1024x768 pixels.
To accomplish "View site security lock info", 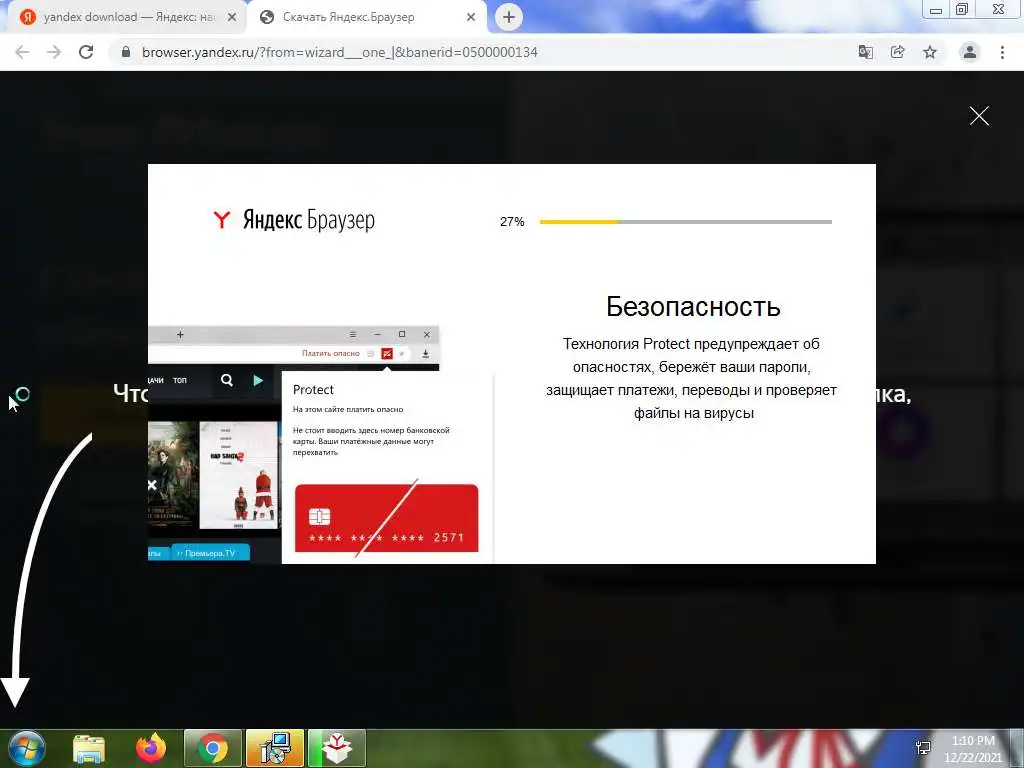I will point(126,52).
